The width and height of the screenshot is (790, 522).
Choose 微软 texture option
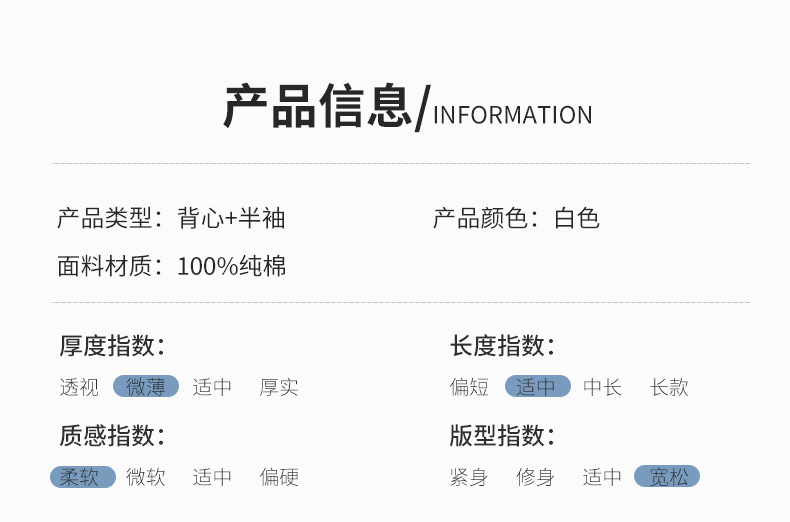[x=146, y=477]
